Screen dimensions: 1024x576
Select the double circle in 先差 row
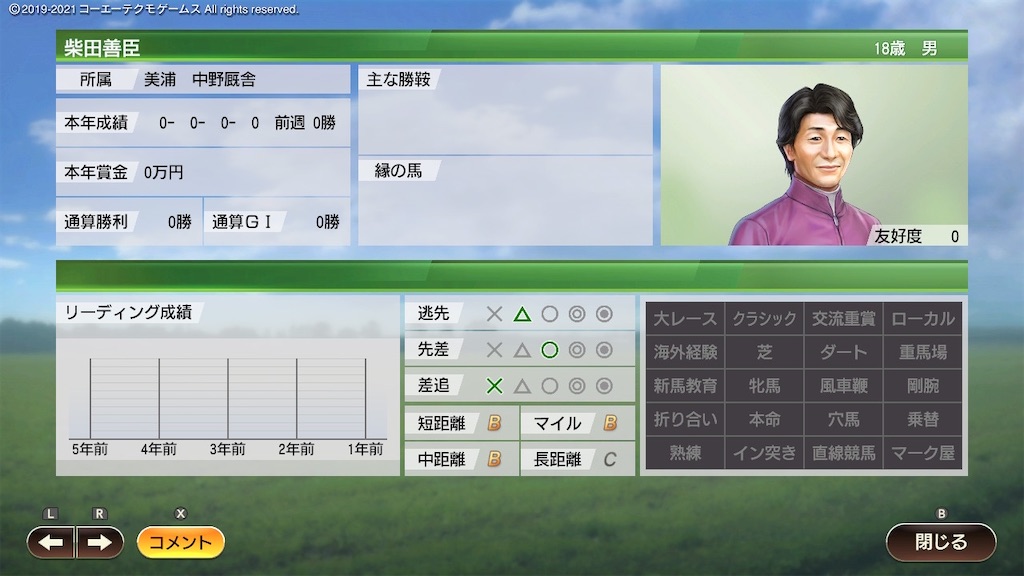point(577,350)
